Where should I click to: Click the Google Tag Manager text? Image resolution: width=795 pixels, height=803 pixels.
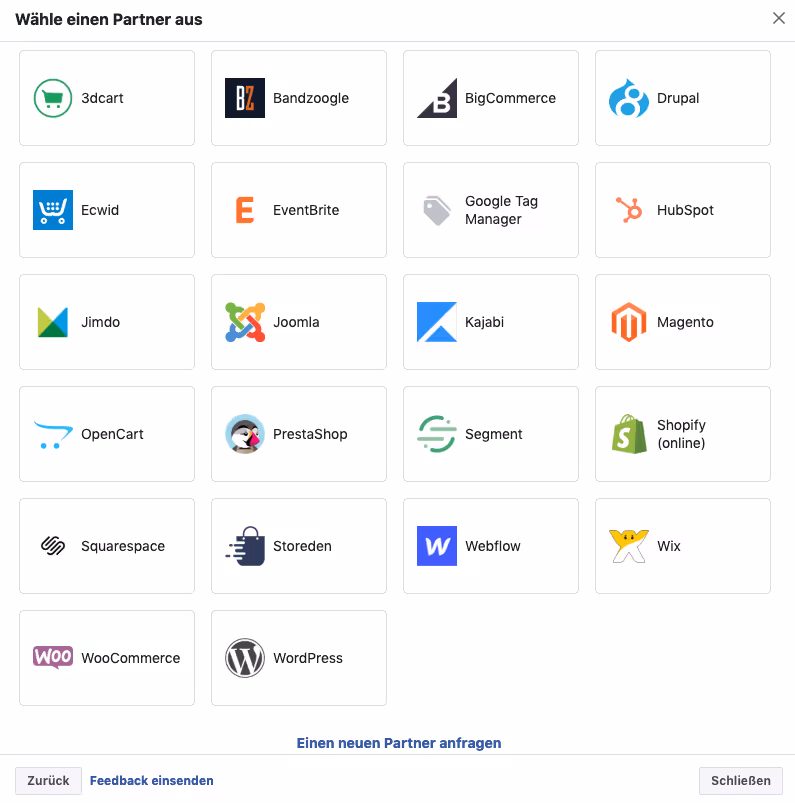click(x=501, y=210)
